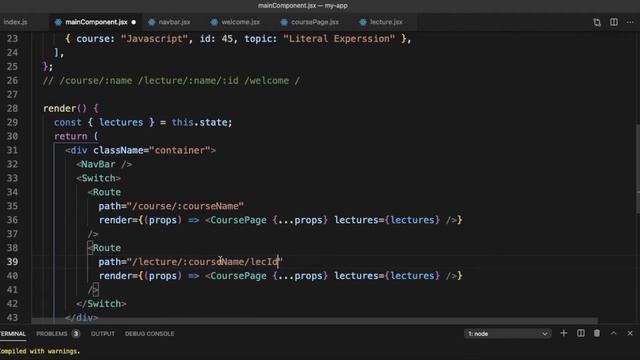
Task: Open the editor More Actions menu
Action: (630, 22)
